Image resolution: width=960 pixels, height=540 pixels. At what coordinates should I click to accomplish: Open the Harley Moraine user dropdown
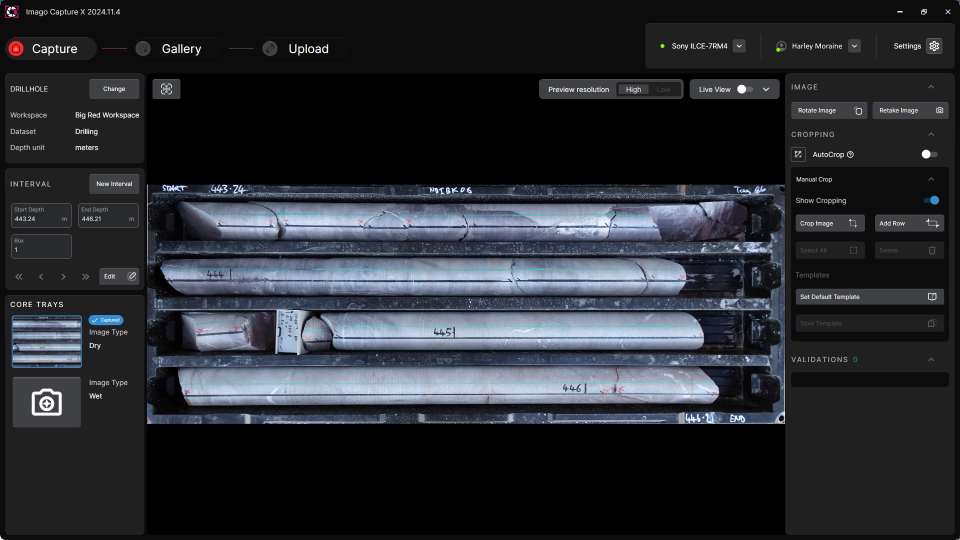point(854,46)
